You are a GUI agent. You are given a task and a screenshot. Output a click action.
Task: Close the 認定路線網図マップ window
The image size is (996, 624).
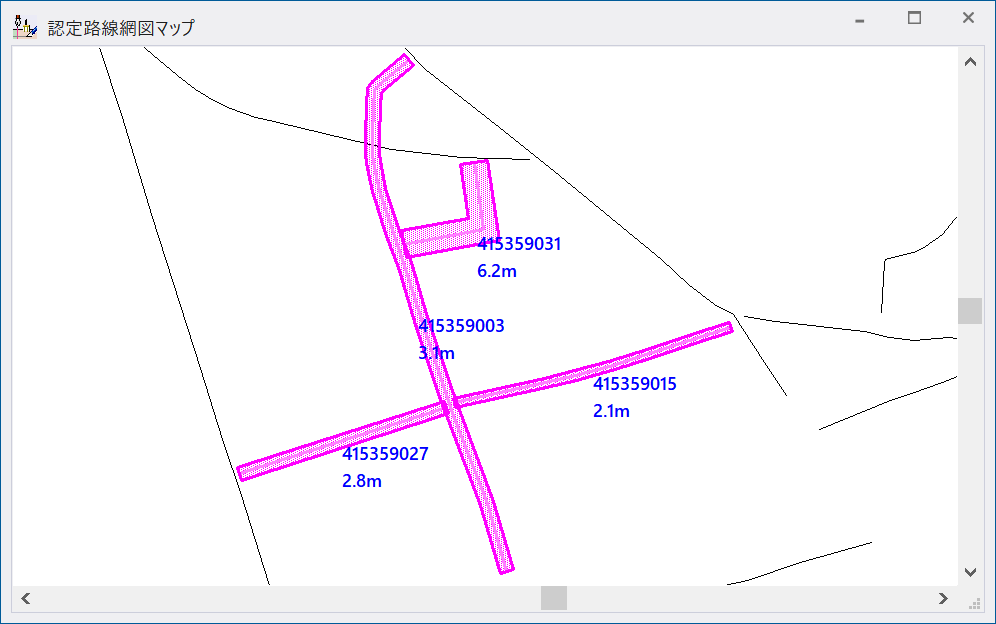pos(968,18)
